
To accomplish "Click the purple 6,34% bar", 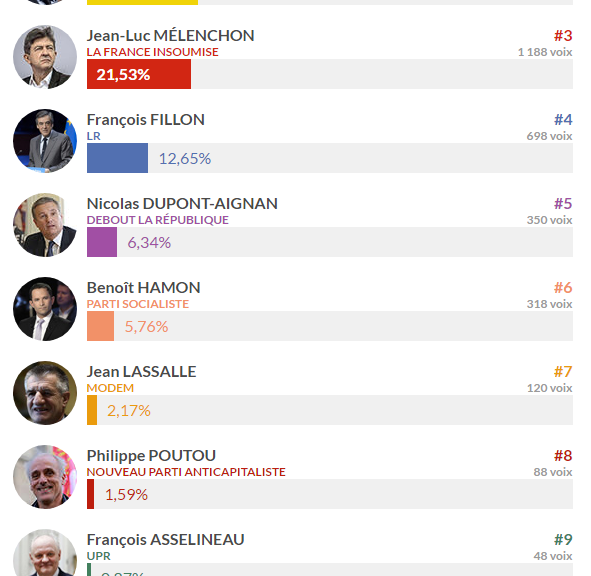I will [102, 242].
